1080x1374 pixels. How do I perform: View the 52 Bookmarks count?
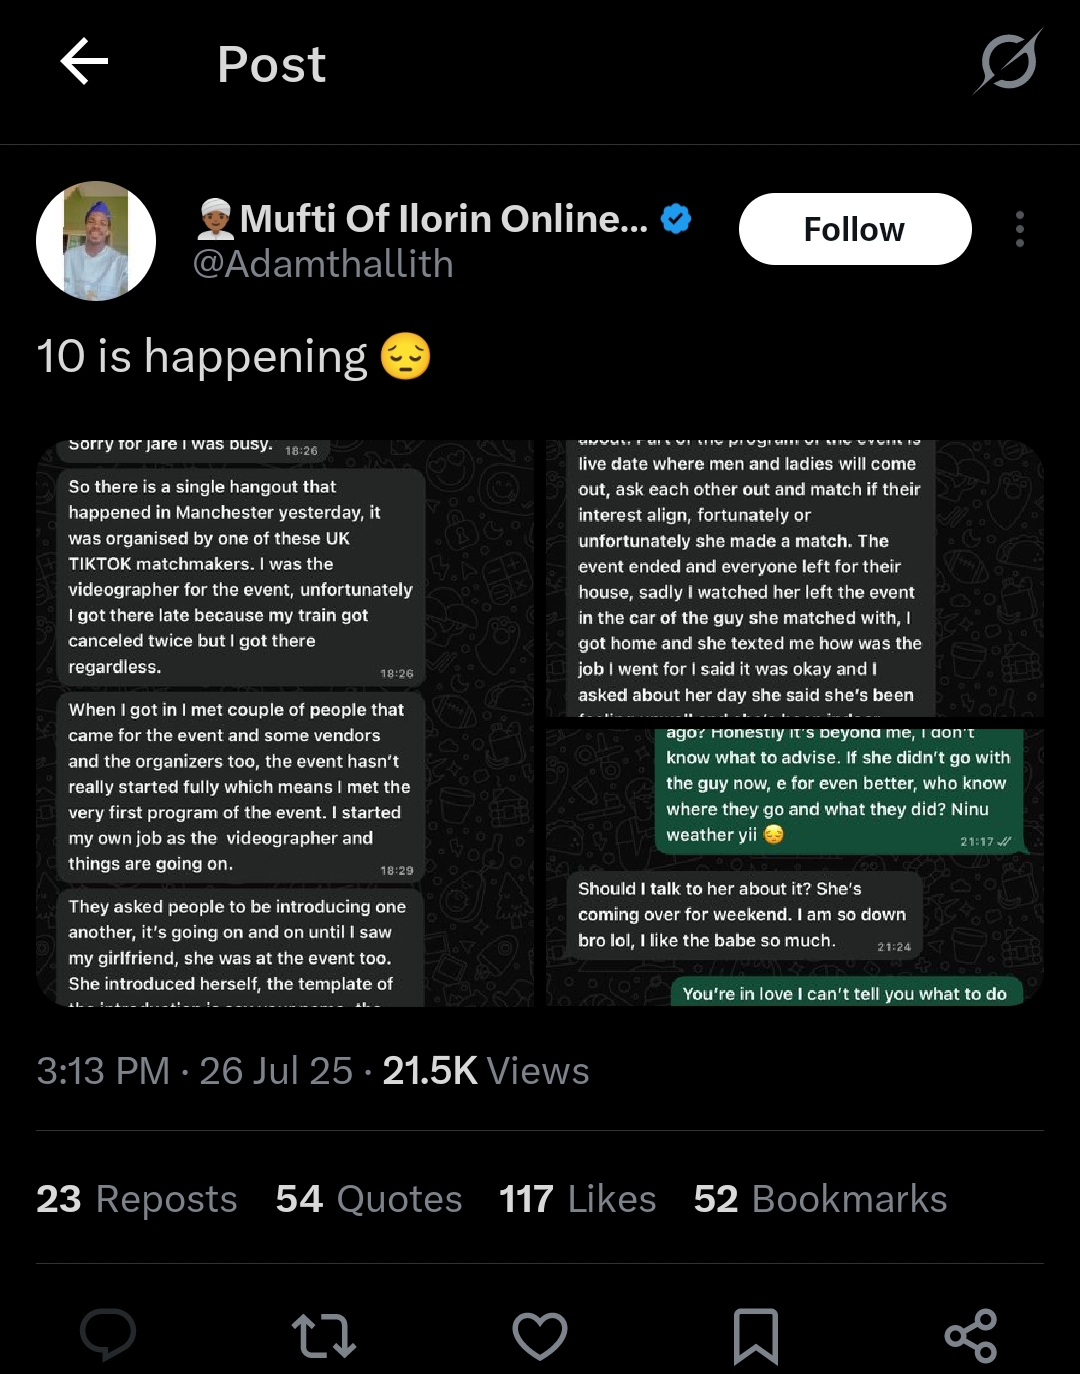(x=820, y=1199)
